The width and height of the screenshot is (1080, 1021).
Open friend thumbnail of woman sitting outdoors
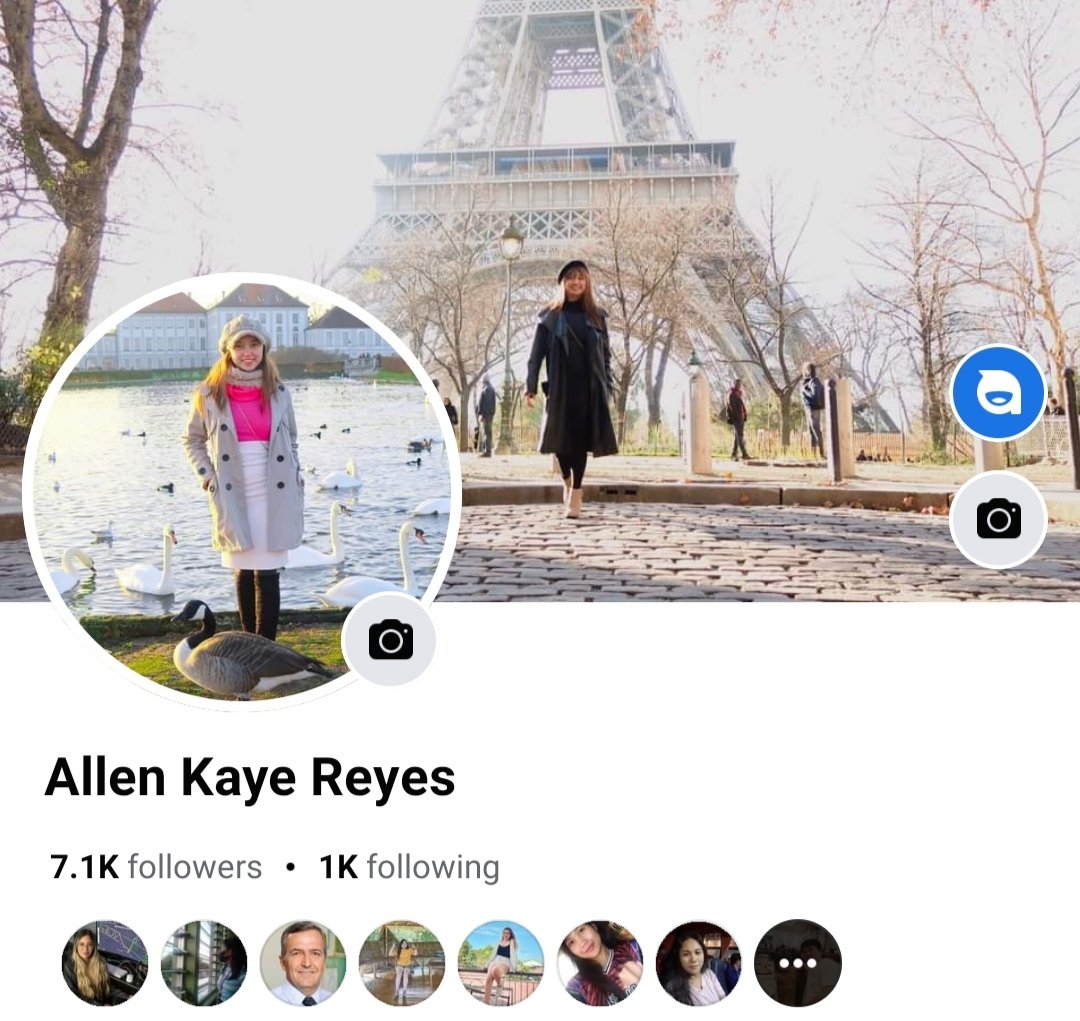(501, 963)
